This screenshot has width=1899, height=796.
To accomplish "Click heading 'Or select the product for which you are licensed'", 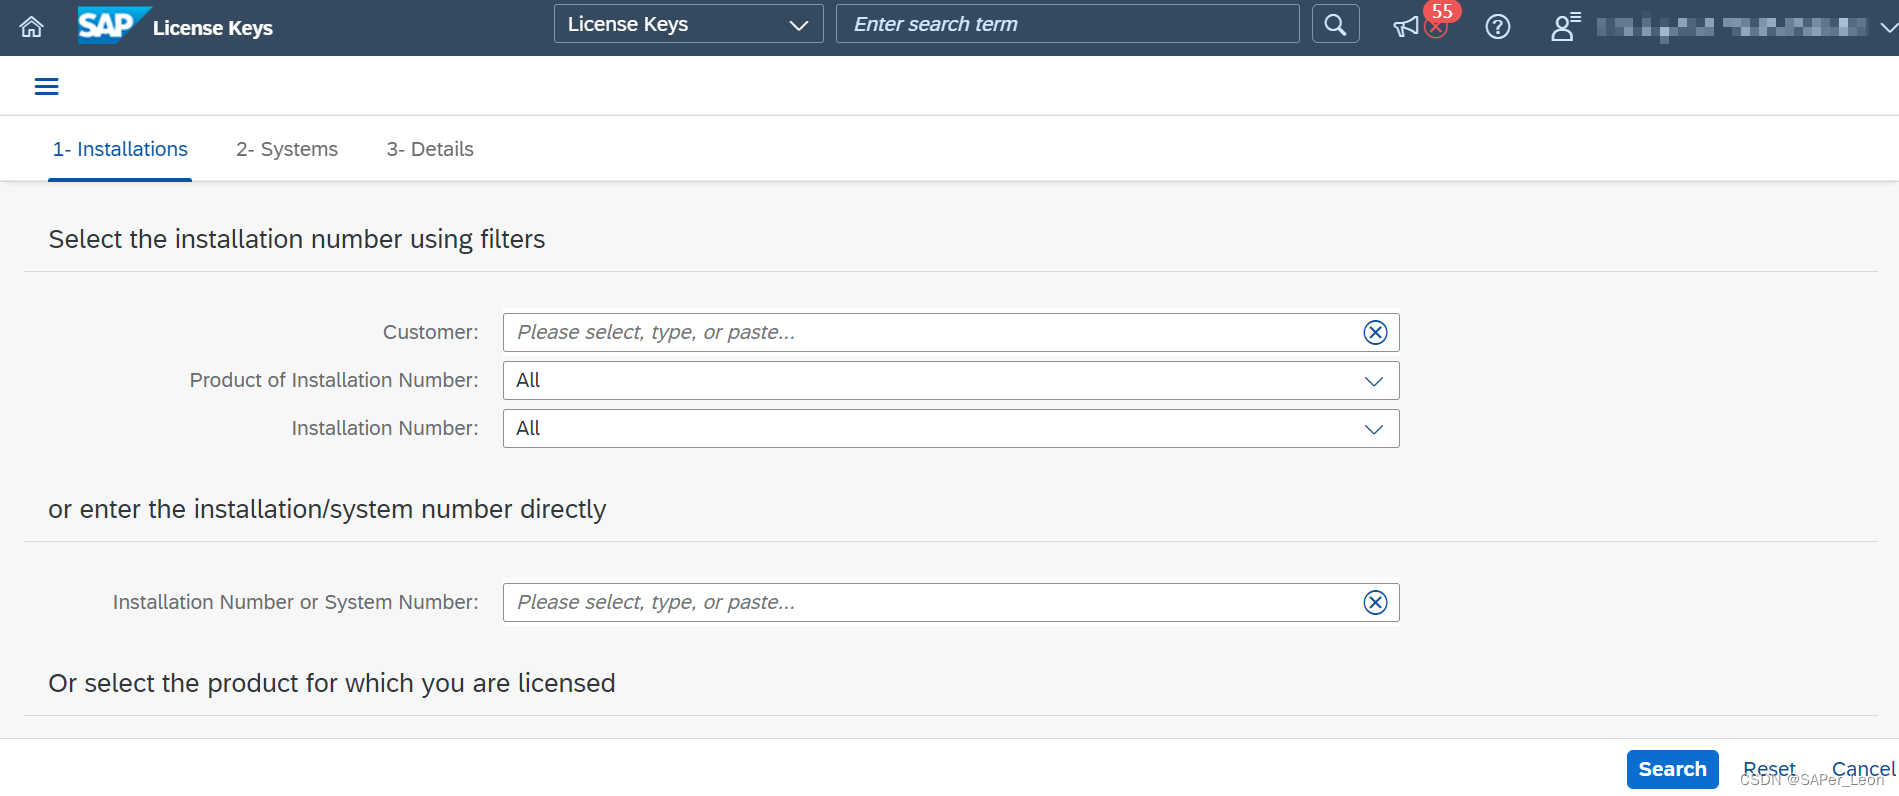I will point(332,683).
